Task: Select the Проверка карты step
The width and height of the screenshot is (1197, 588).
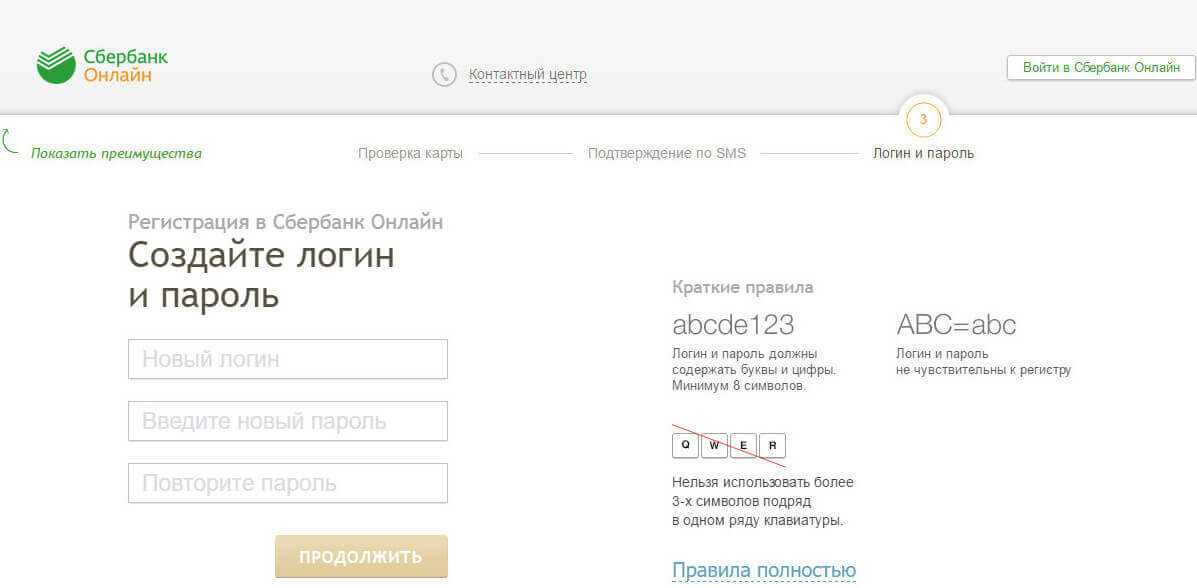Action: [410, 154]
